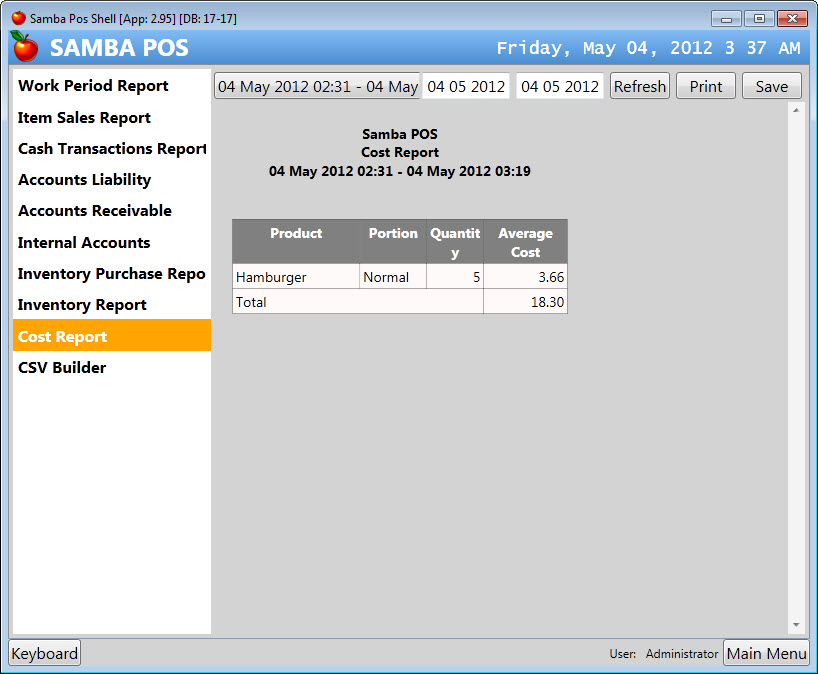The width and height of the screenshot is (818, 674).
Task: Select Cash Transactions Report
Action: 112,149
